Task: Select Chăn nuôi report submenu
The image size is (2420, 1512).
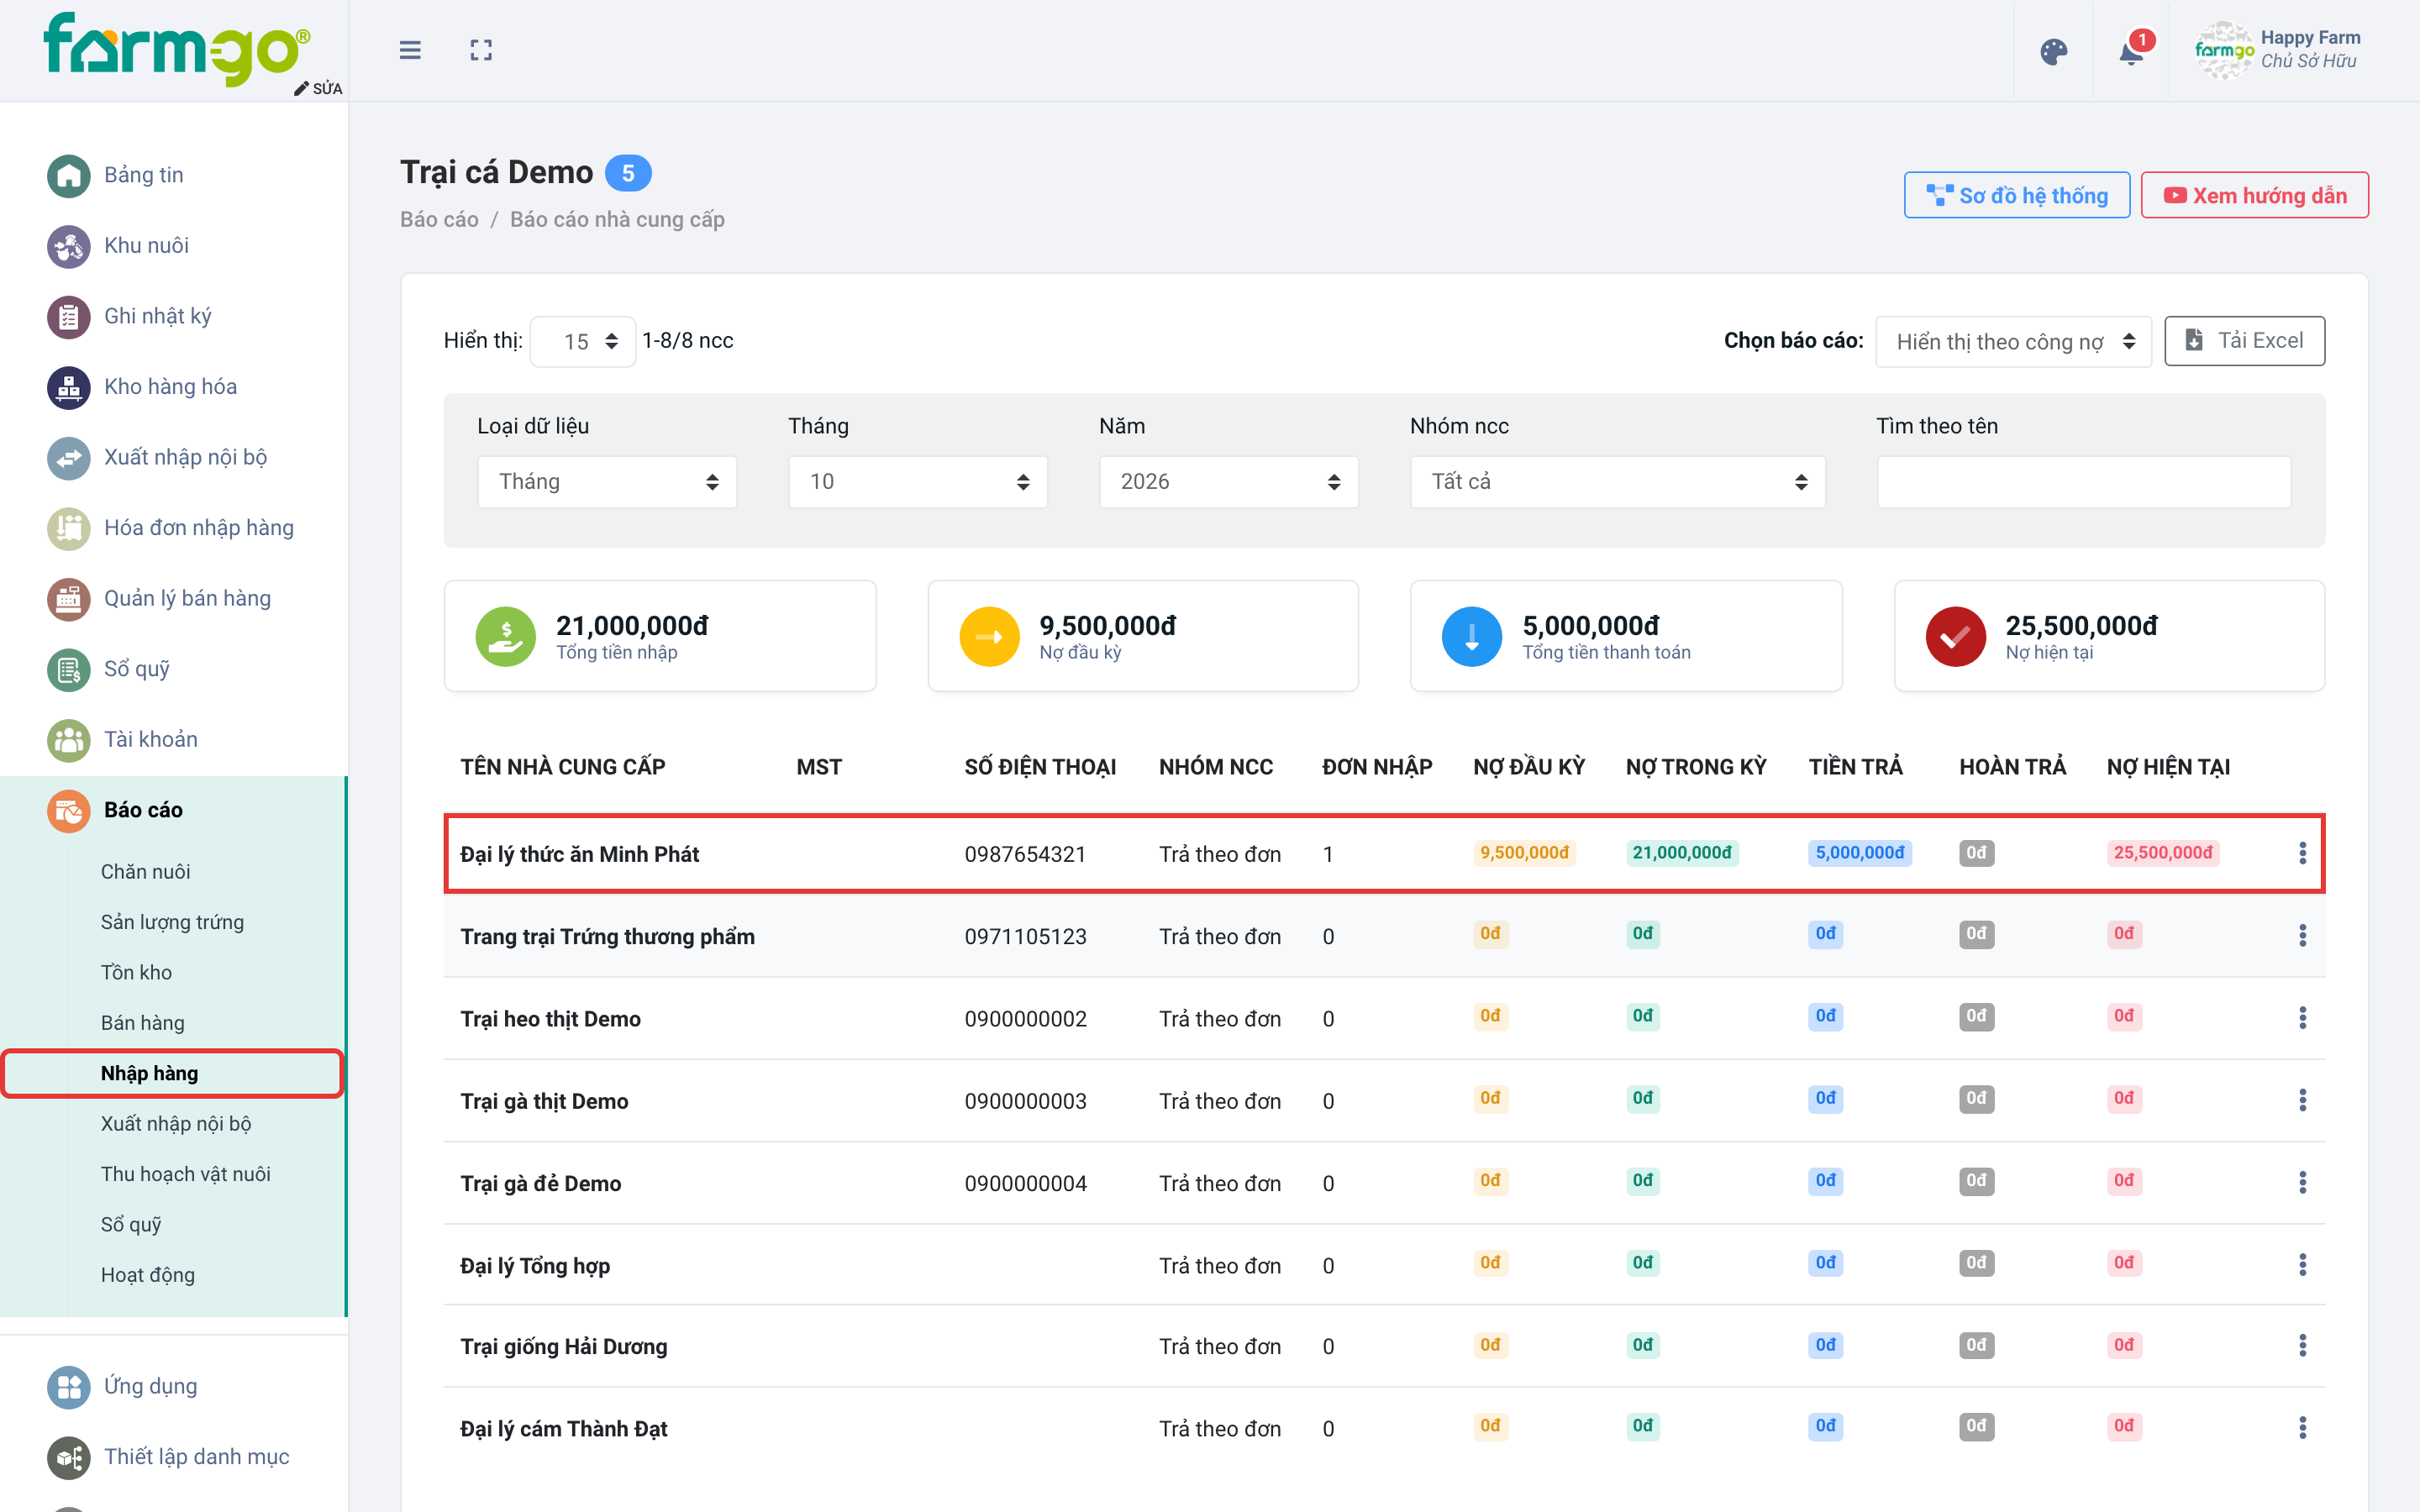Action: tap(146, 872)
